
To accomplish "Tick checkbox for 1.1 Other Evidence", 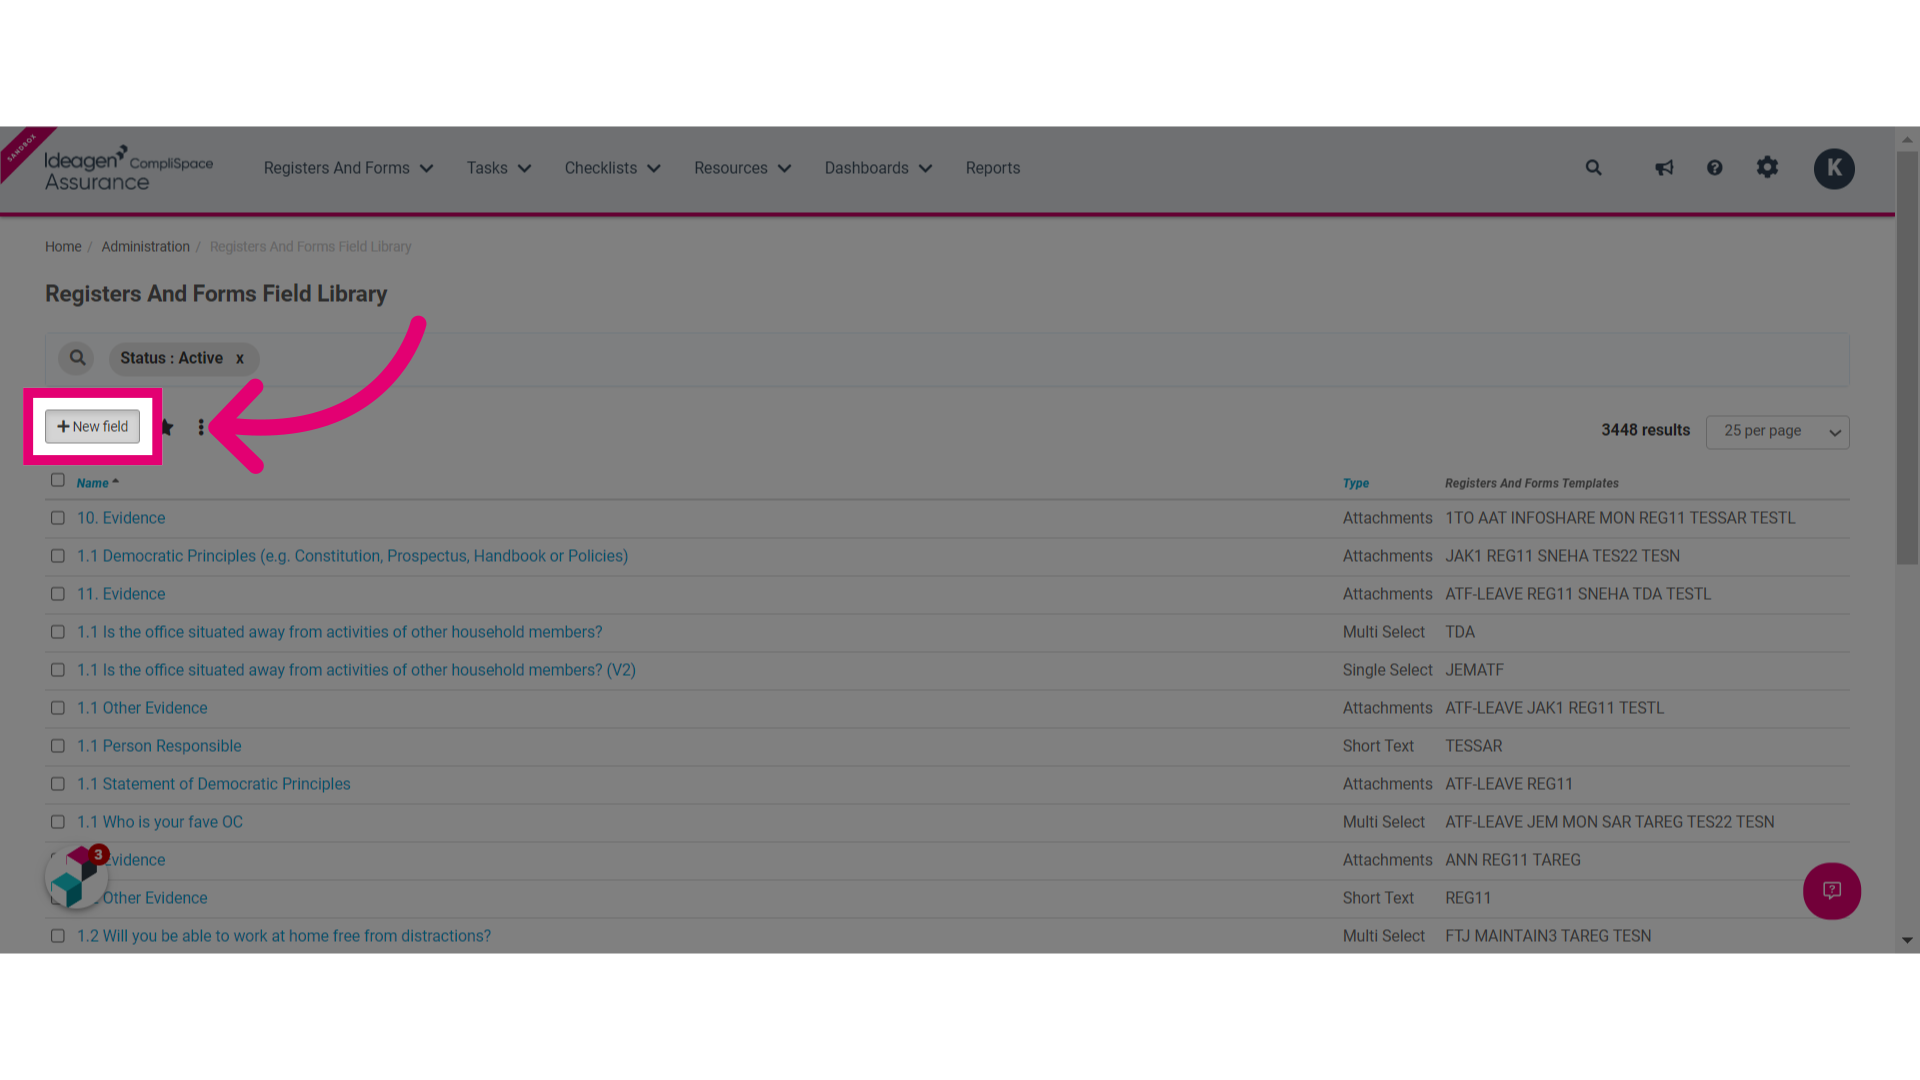I will [x=58, y=708].
